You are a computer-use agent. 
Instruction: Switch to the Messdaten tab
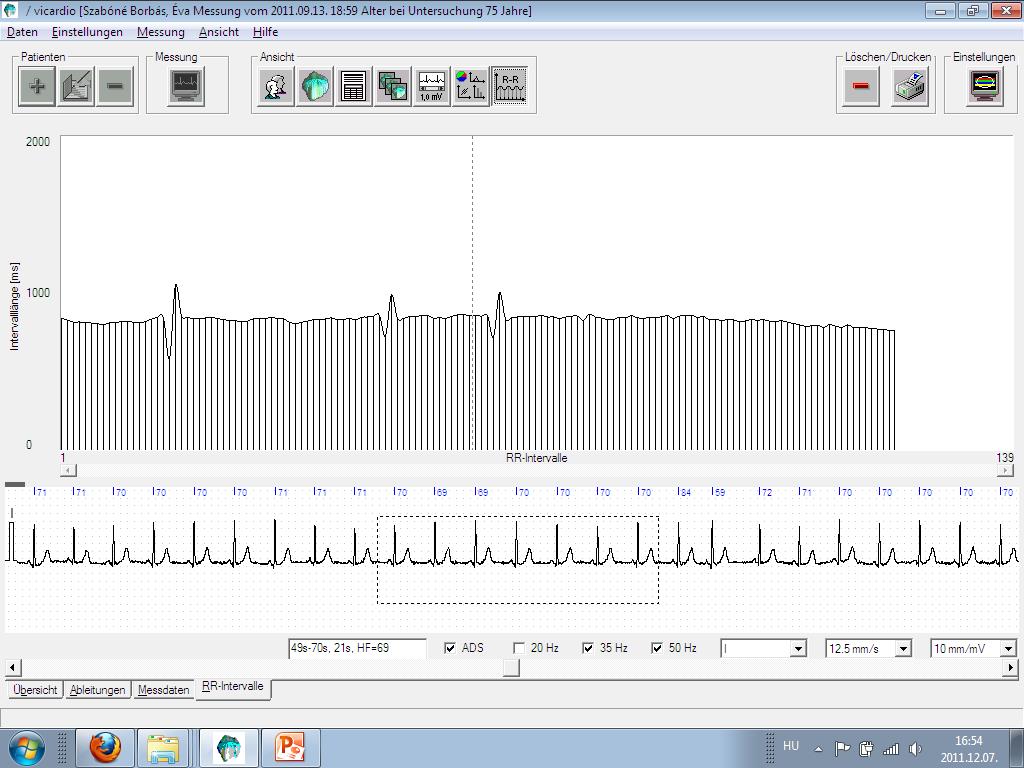tap(163, 690)
